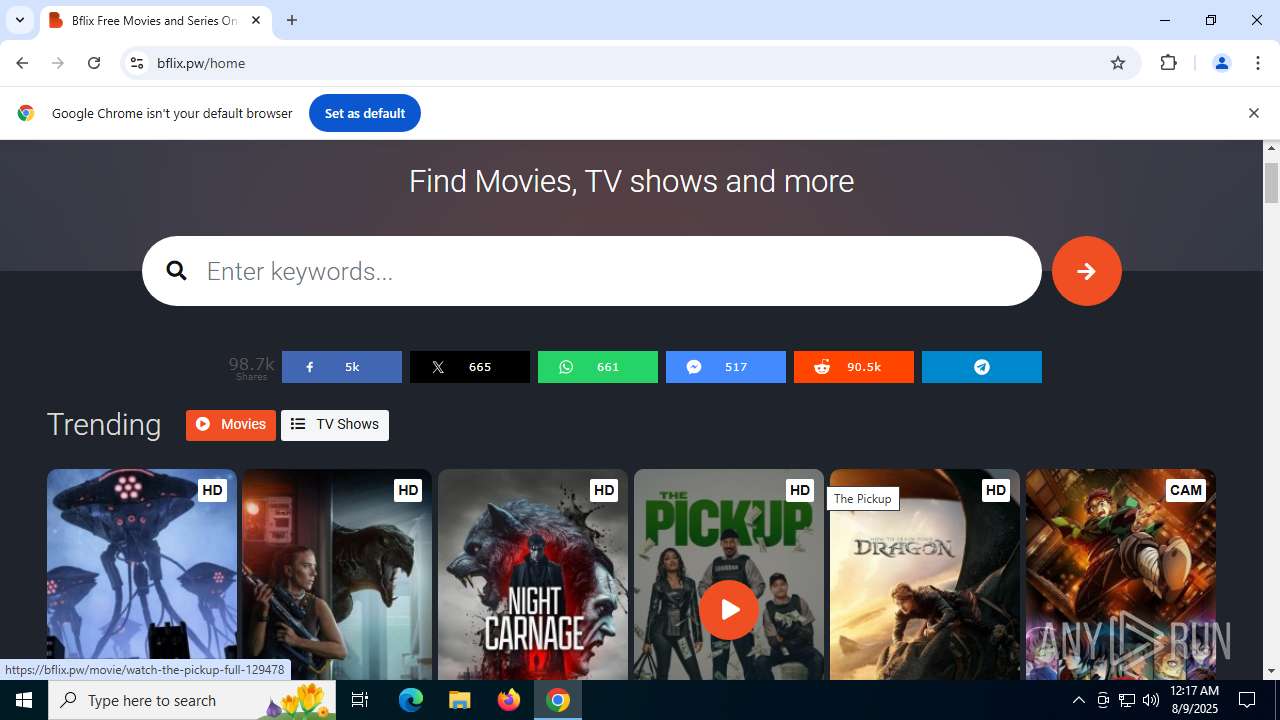The image size is (1280, 720).
Task: Share via WhatsApp button showing 661
Action: click(x=598, y=367)
